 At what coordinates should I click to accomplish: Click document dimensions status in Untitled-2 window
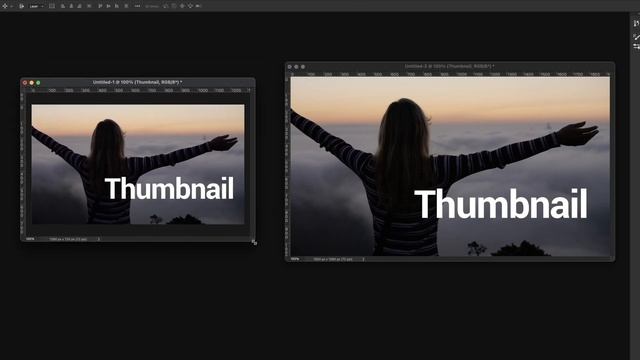[333, 259]
